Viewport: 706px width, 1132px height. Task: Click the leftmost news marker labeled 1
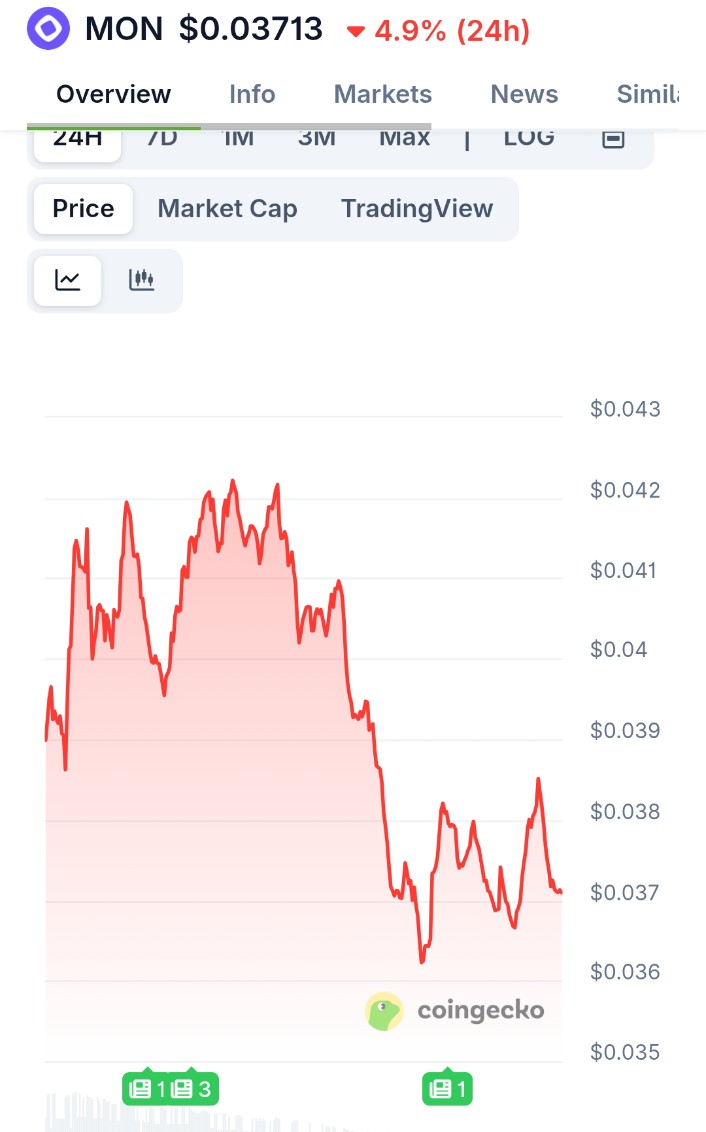(147, 1089)
